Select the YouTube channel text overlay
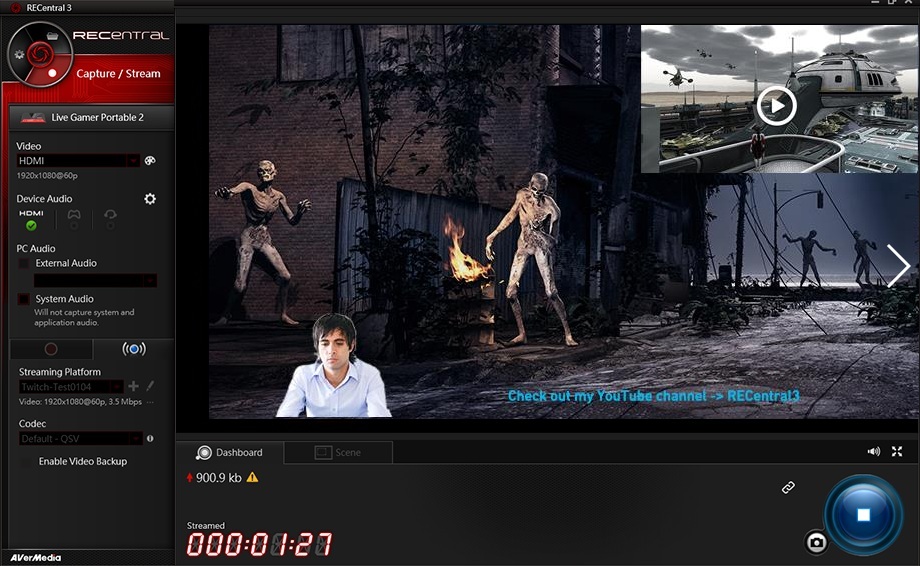 click(653, 396)
